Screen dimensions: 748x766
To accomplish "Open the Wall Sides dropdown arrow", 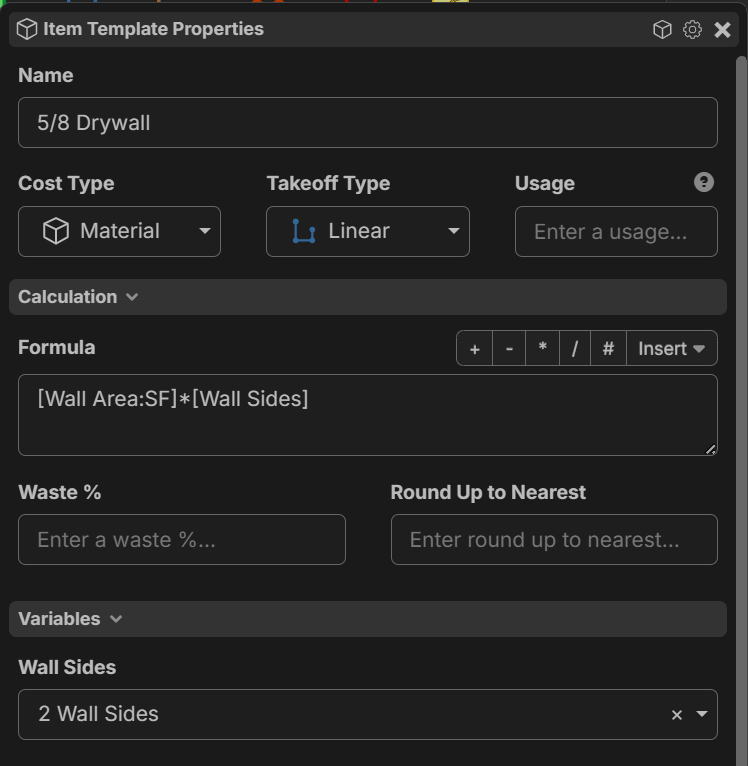I will pyautogui.click(x=702, y=714).
